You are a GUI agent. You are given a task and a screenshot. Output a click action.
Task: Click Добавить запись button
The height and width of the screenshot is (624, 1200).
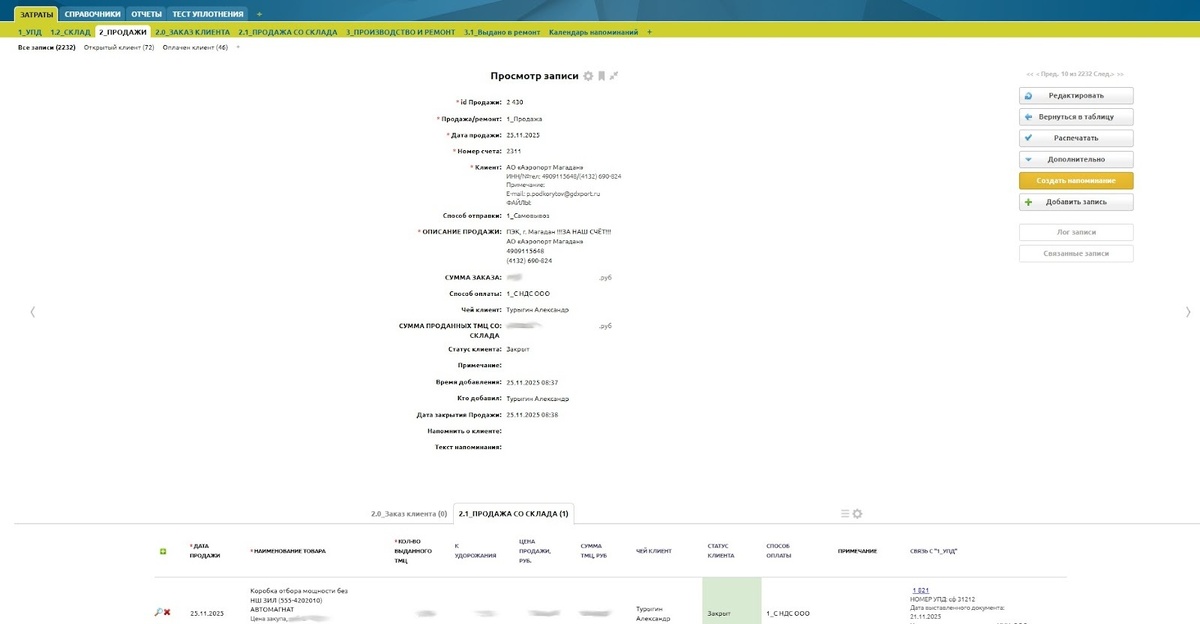click(x=1076, y=202)
